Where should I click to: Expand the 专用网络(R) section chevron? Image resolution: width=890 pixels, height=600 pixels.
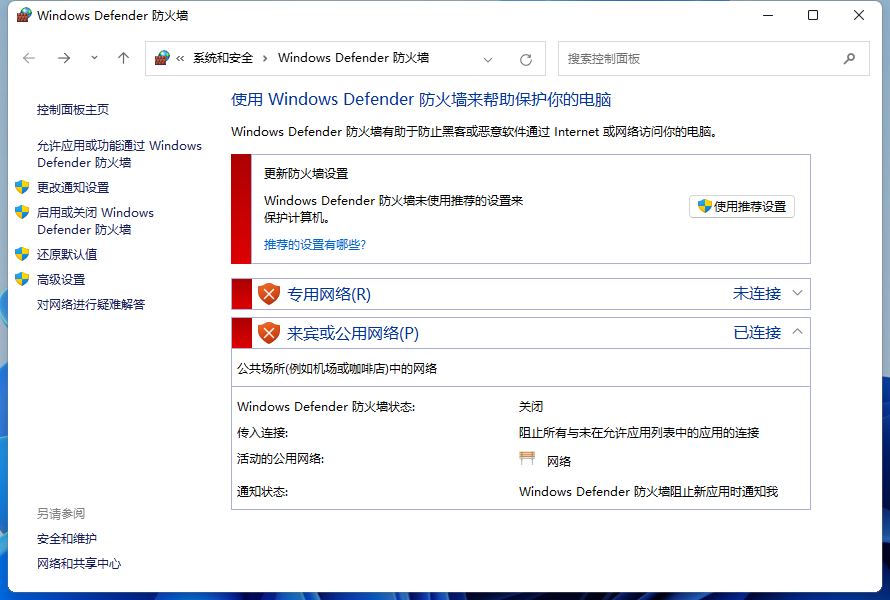pyautogui.click(x=797, y=293)
